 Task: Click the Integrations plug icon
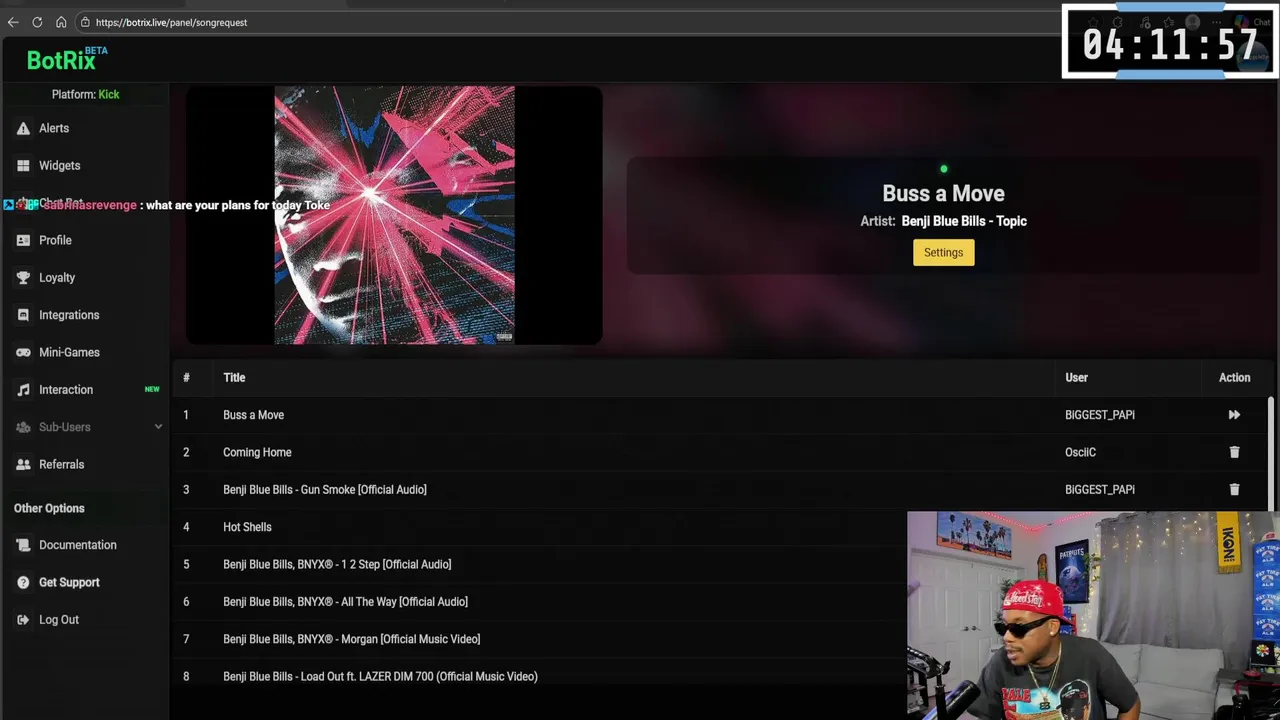pos(23,315)
